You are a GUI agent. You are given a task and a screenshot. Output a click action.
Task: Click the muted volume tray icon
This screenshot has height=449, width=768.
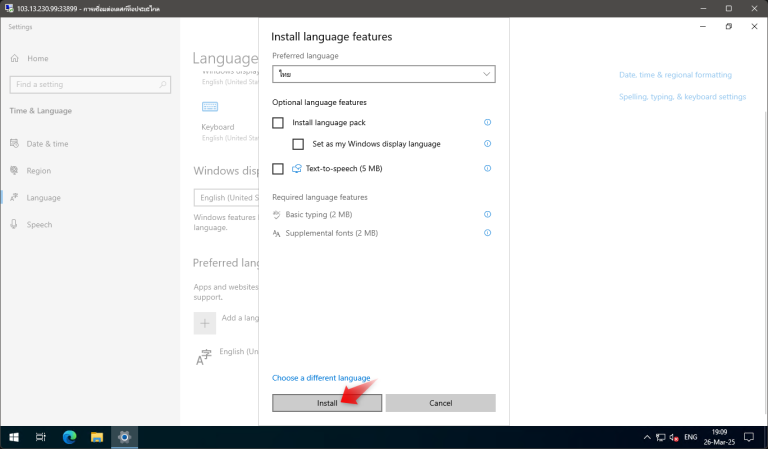[674, 437]
